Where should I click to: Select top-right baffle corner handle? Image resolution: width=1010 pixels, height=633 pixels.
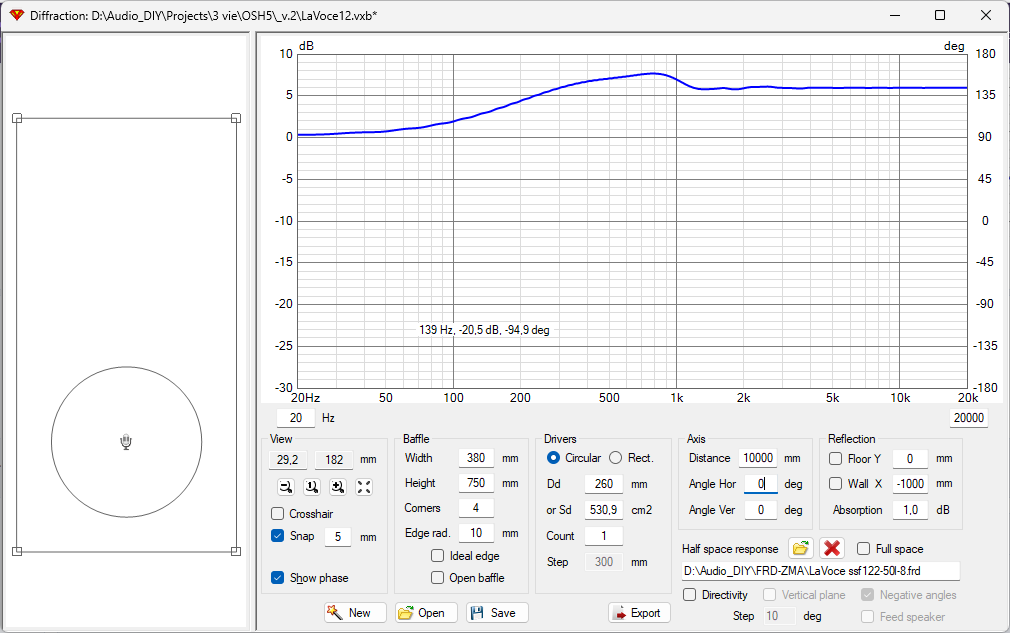click(236, 118)
